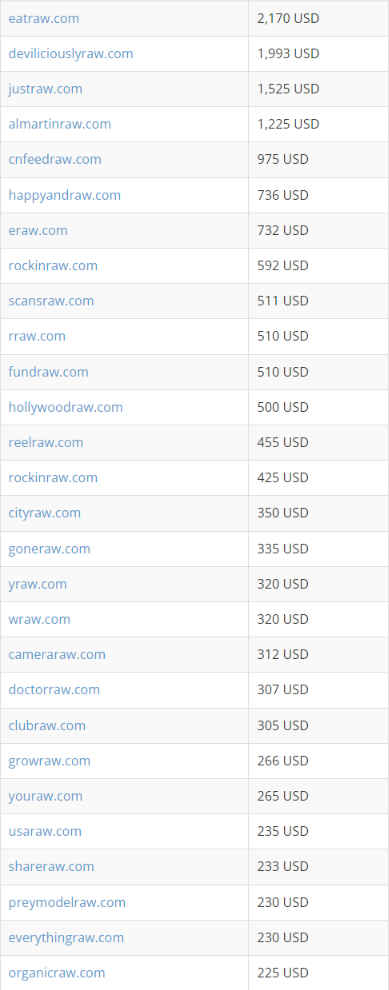
Task: Open the growraw.com link
Action: [49, 761]
